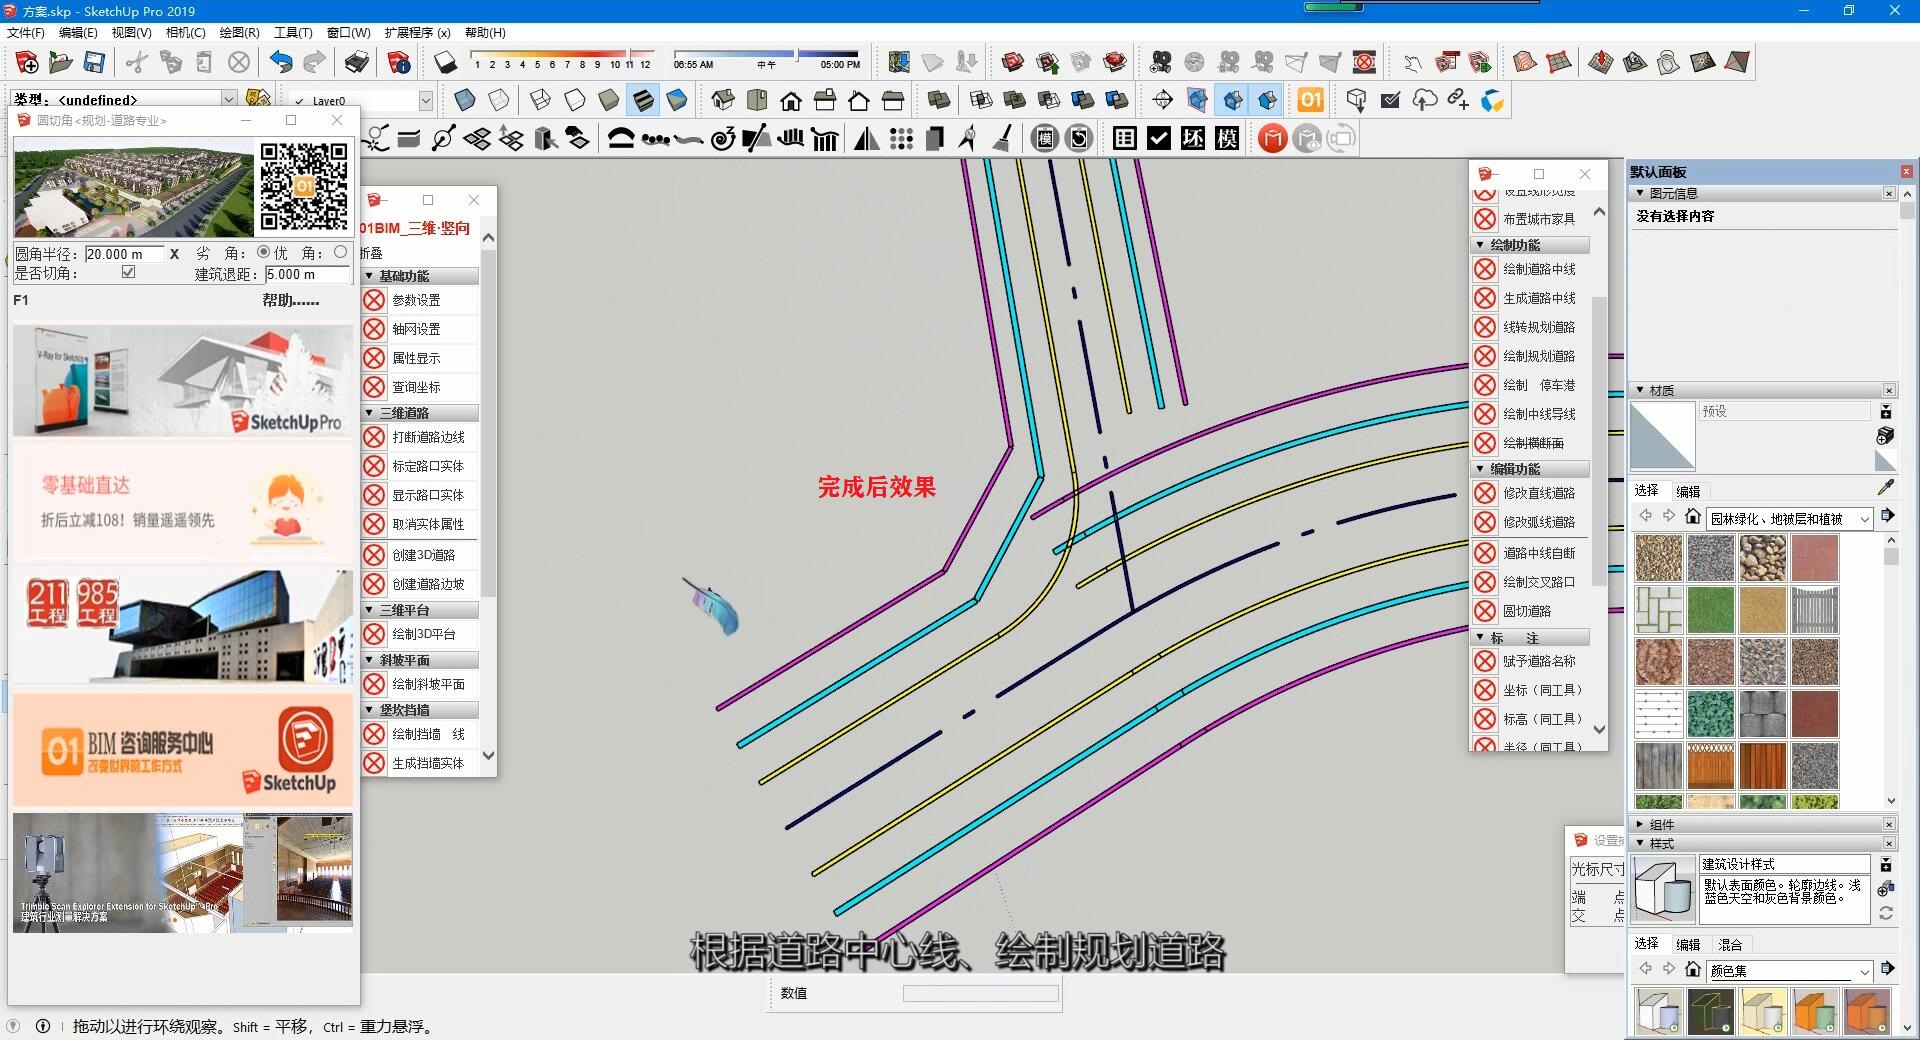Open the 文件(F) menu
1920x1040 pixels.
(26, 32)
